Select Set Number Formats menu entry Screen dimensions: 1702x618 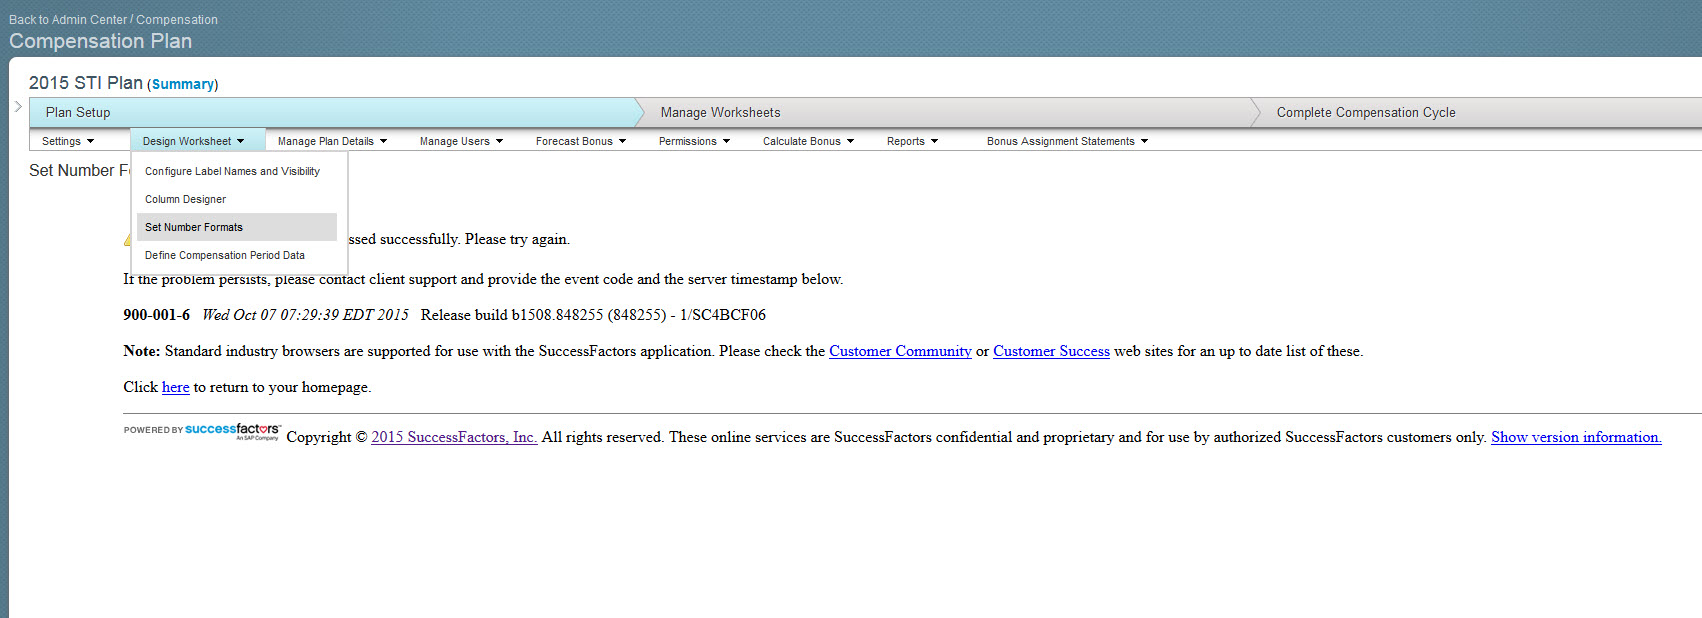237,227
